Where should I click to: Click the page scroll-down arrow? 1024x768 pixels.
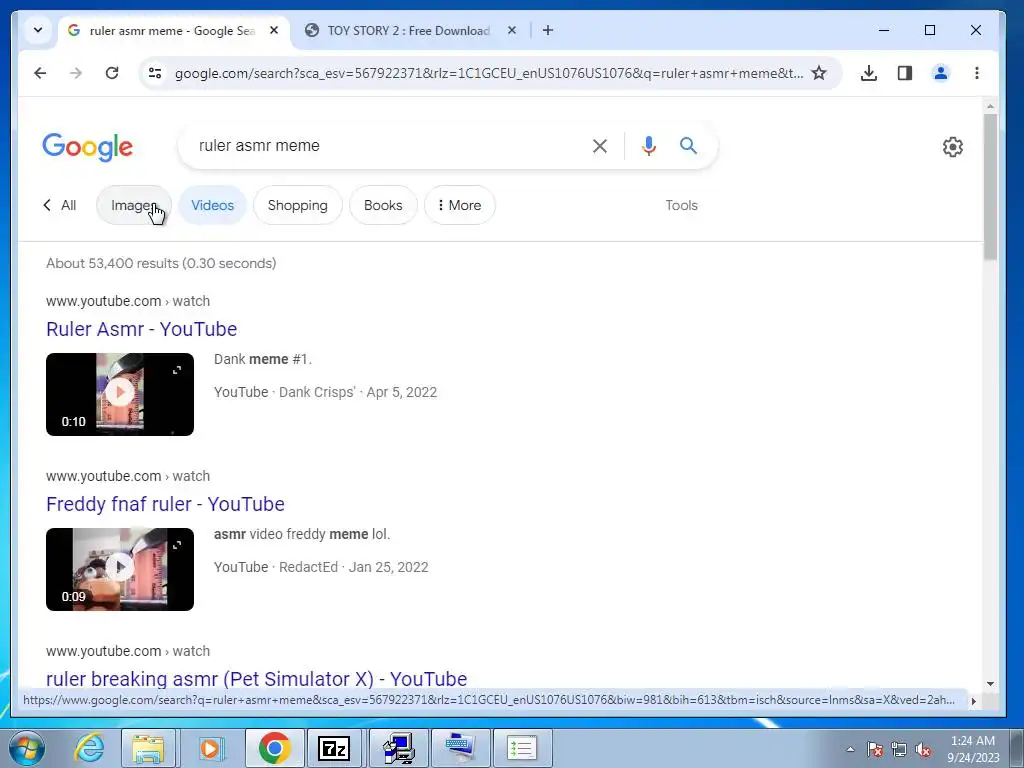tap(990, 684)
